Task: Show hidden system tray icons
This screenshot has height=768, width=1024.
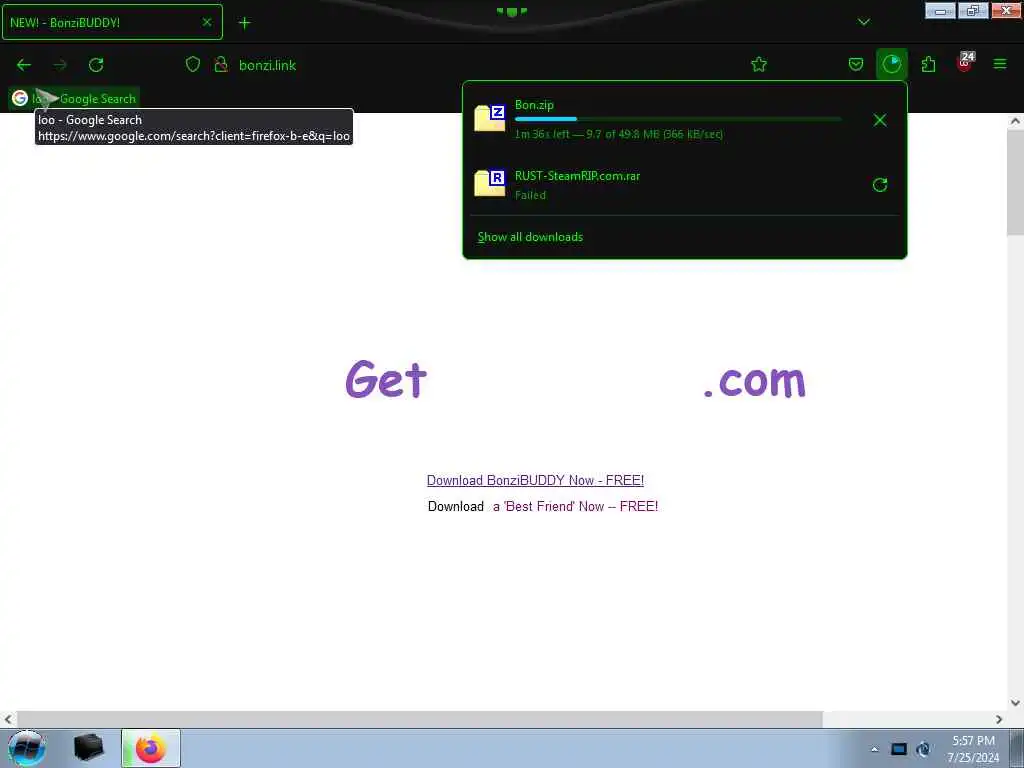Action: [874, 749]
